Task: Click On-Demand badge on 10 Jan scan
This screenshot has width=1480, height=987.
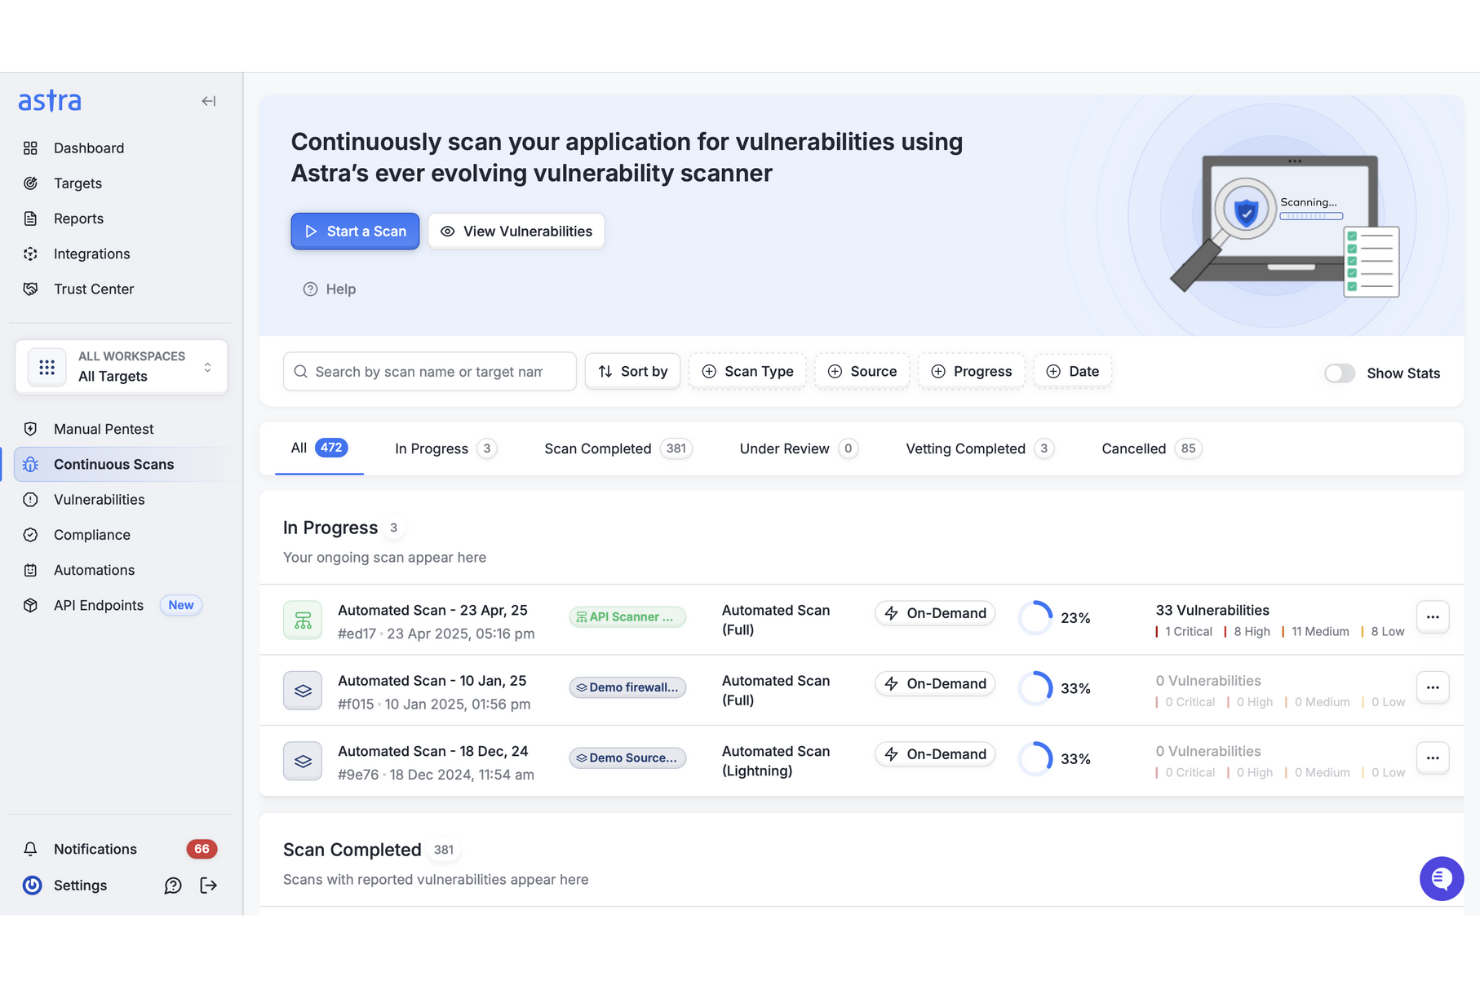Action: (x=935, y=684)
